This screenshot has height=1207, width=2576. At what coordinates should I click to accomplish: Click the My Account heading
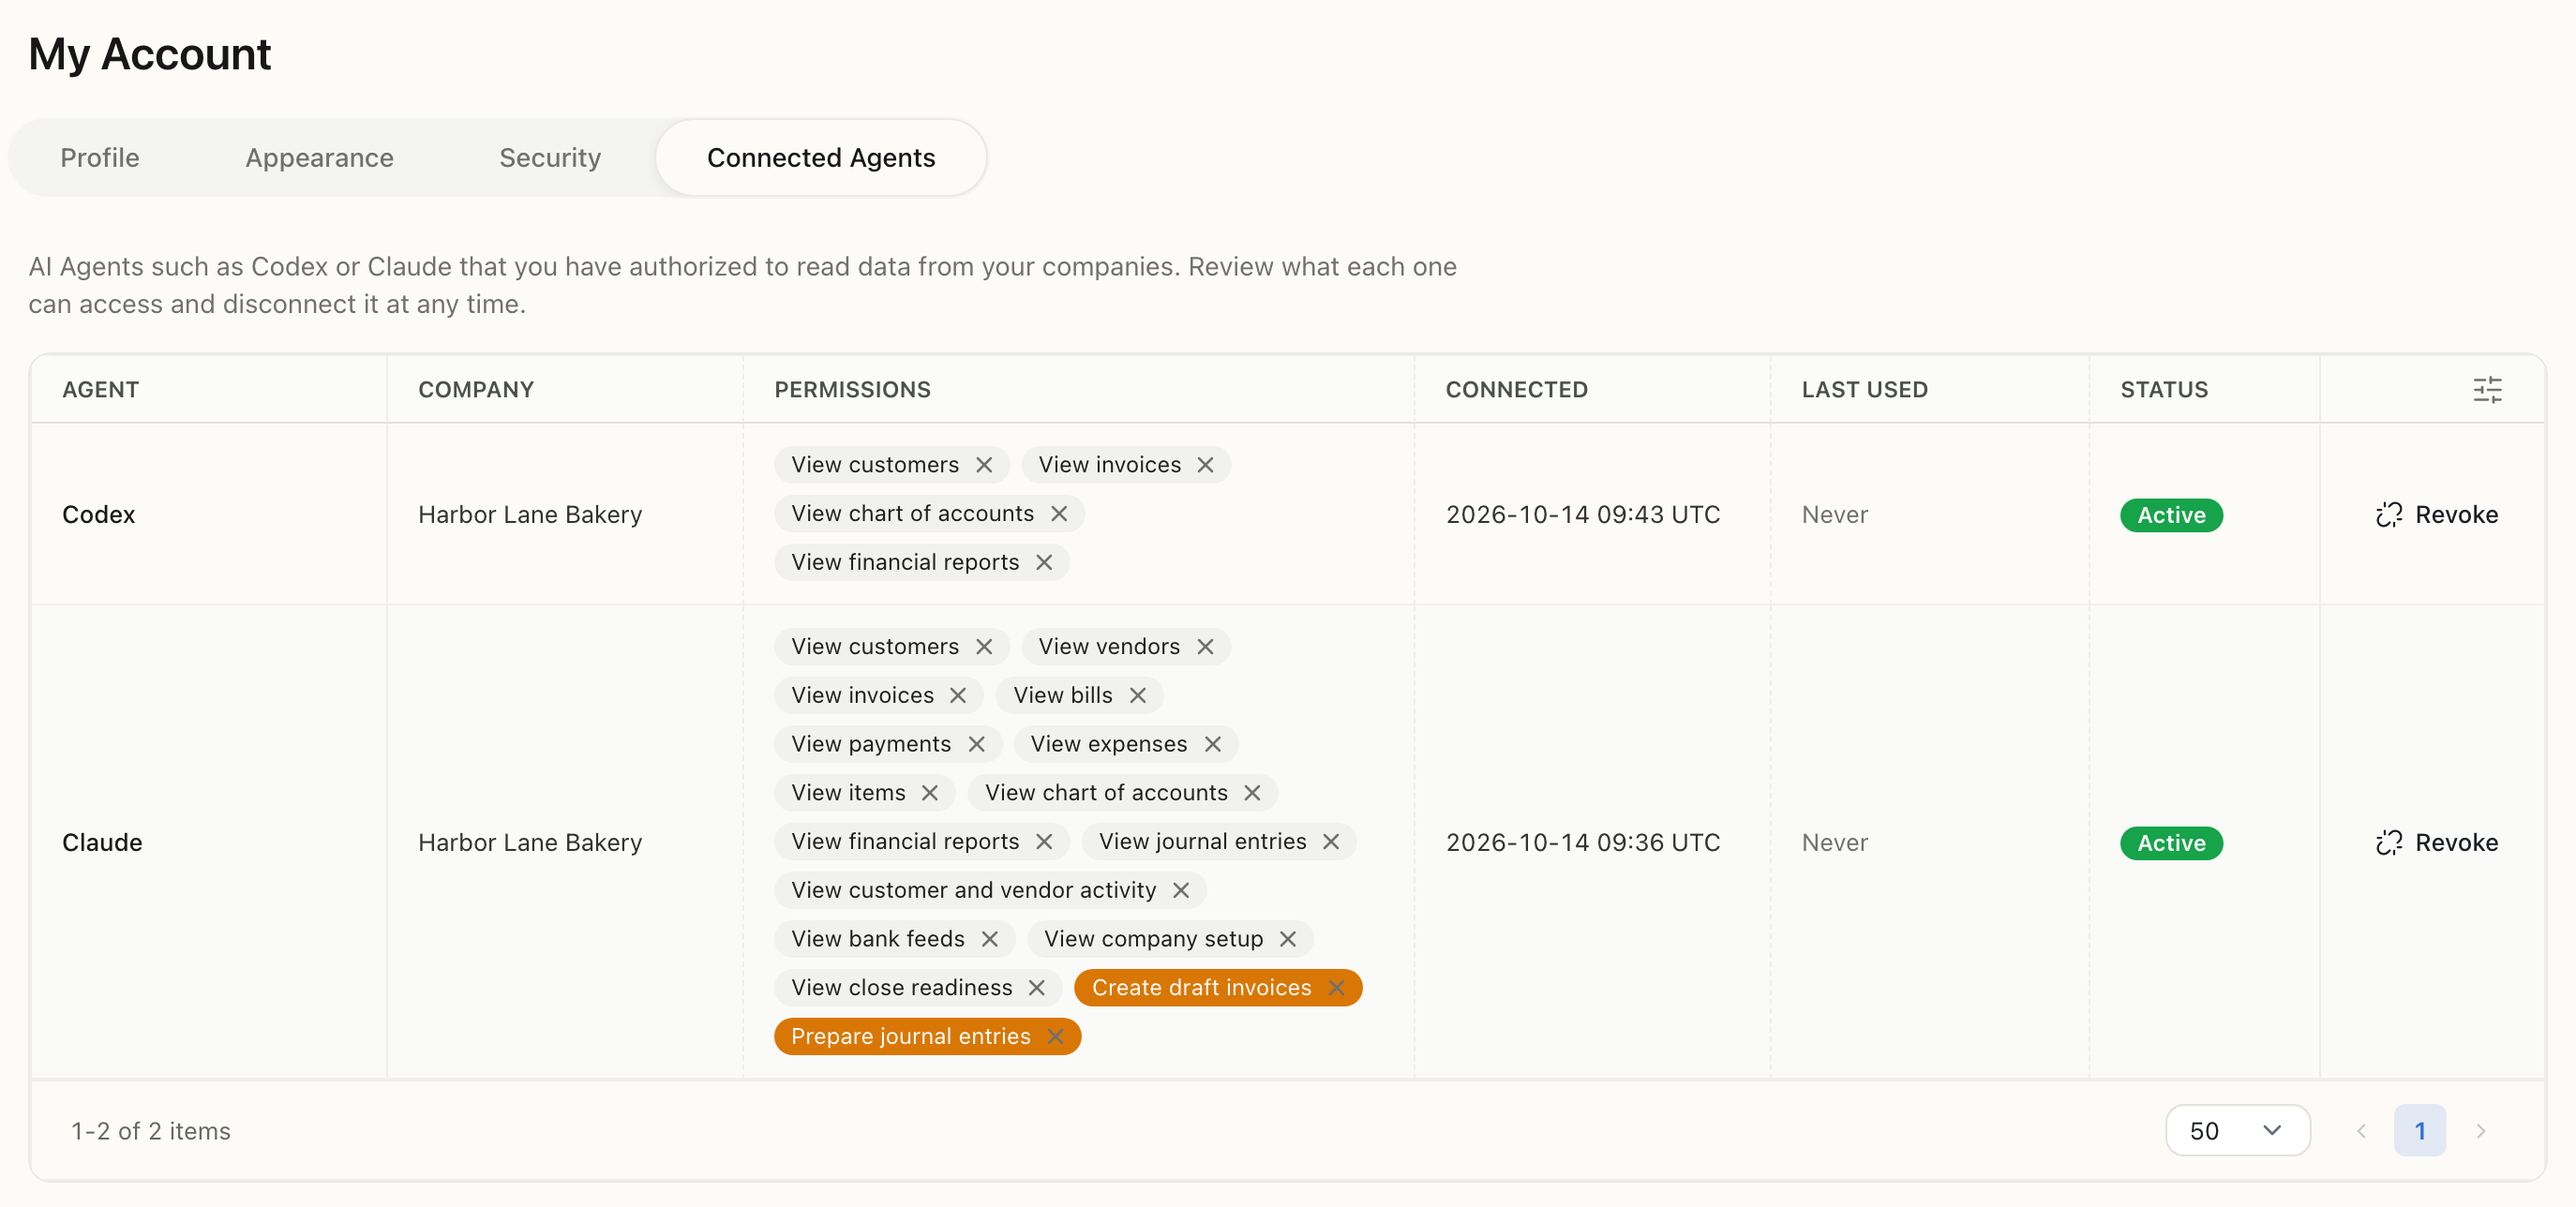coord(150,54)
